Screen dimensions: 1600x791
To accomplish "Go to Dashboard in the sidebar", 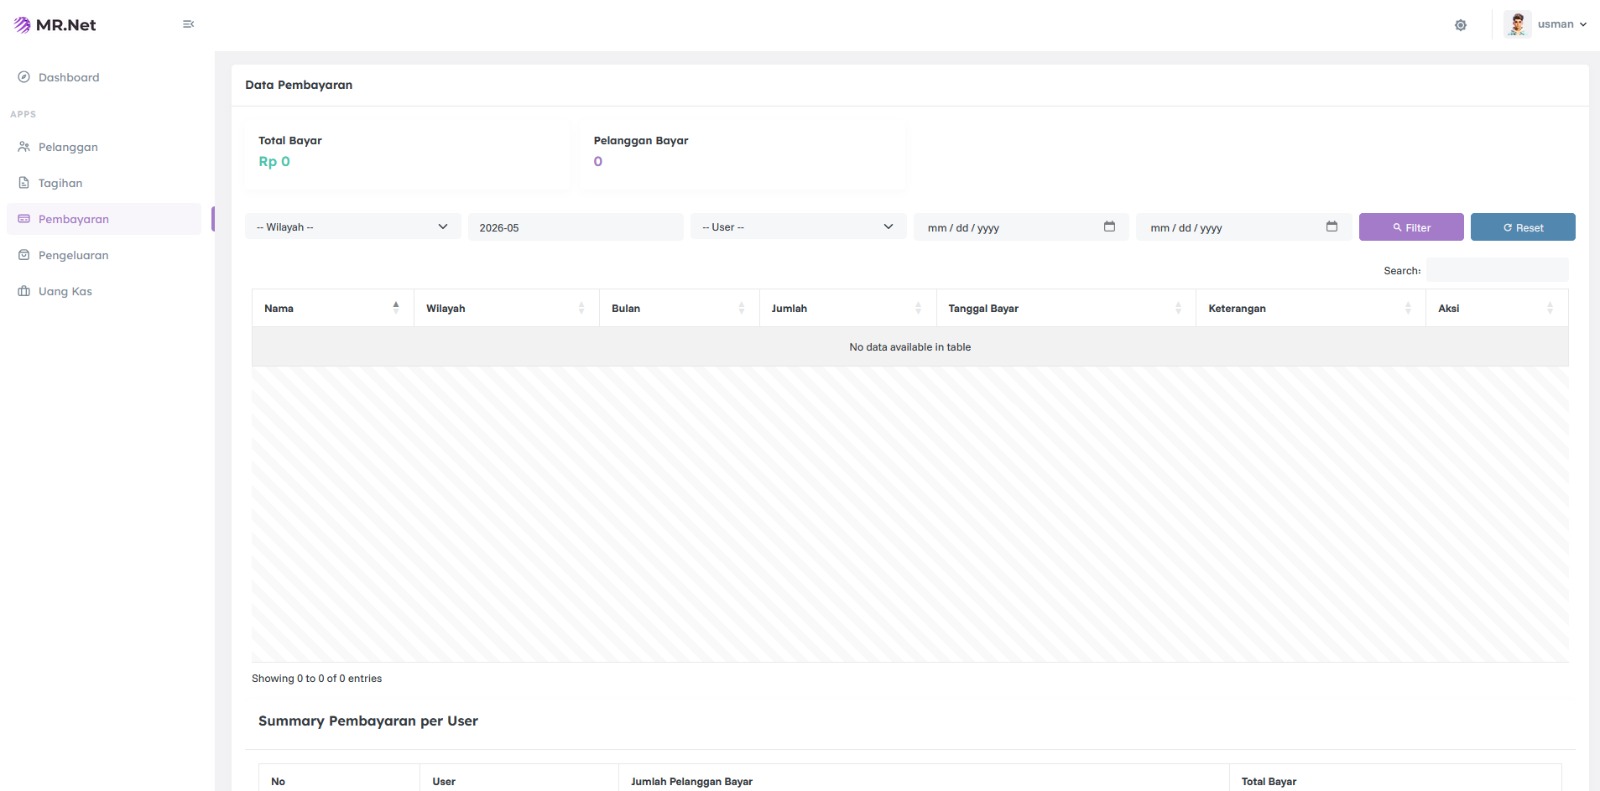I will coord(68,77).
